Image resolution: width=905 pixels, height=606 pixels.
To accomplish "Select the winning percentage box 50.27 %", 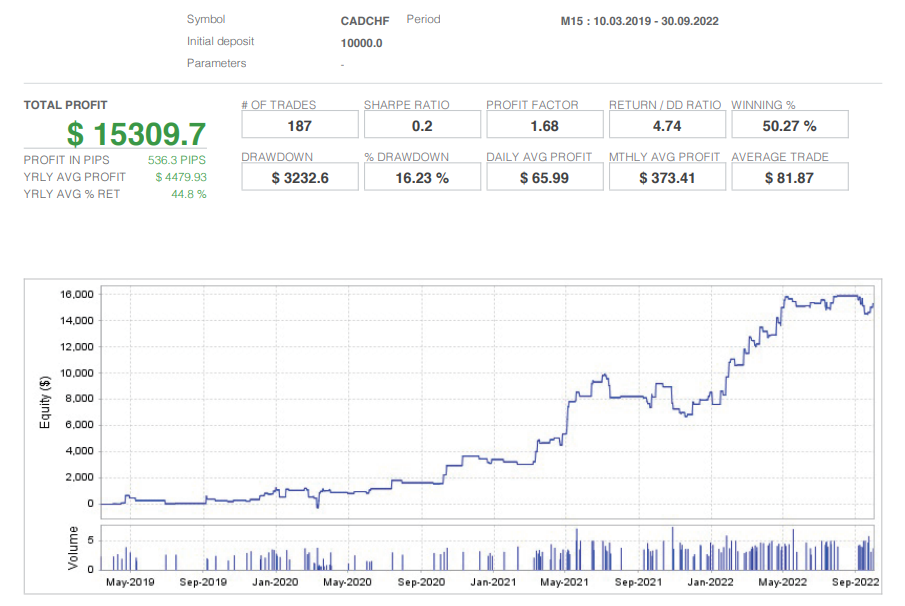I will (789, 125).
